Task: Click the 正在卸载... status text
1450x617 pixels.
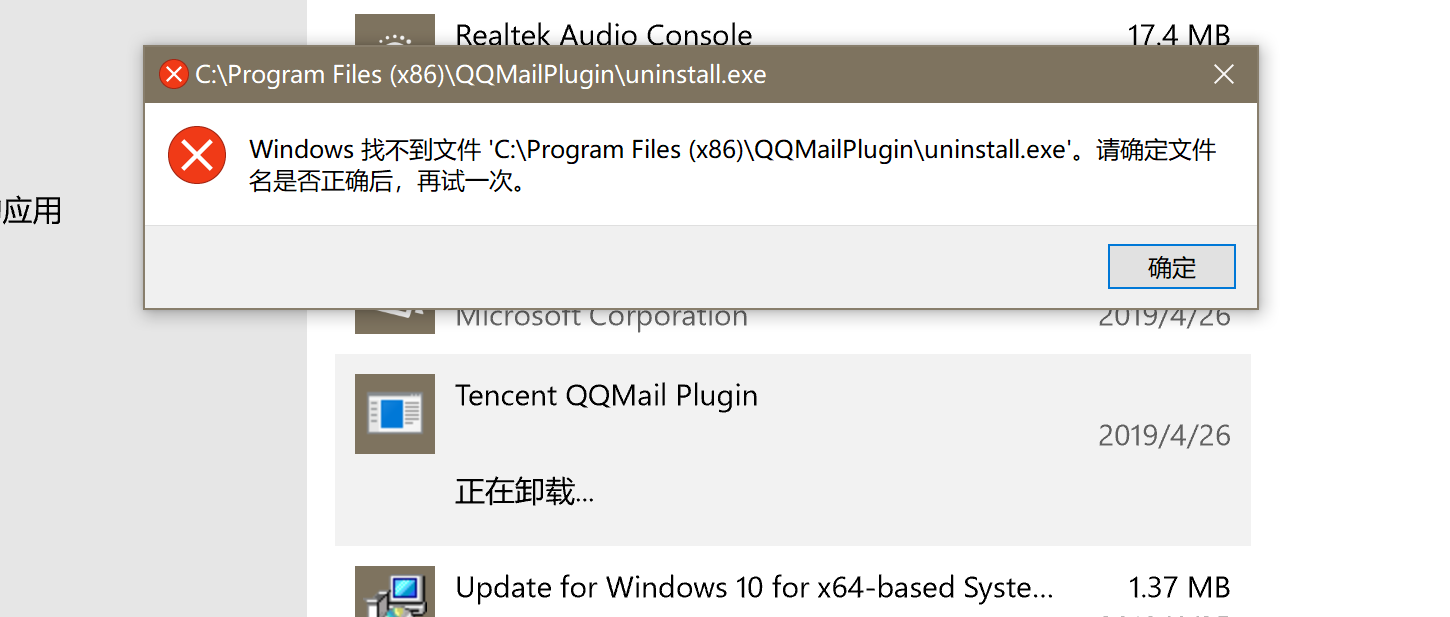Action: [524, 492]
